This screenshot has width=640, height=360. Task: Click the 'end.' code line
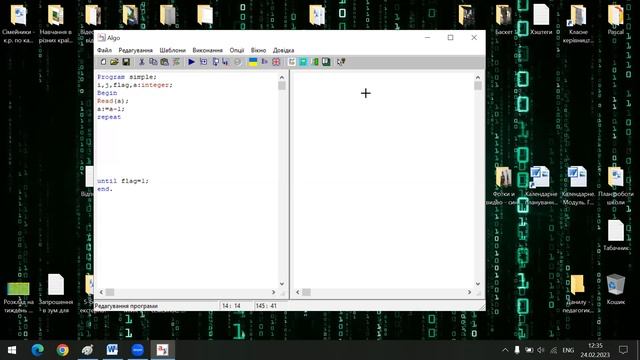point(105,189)
